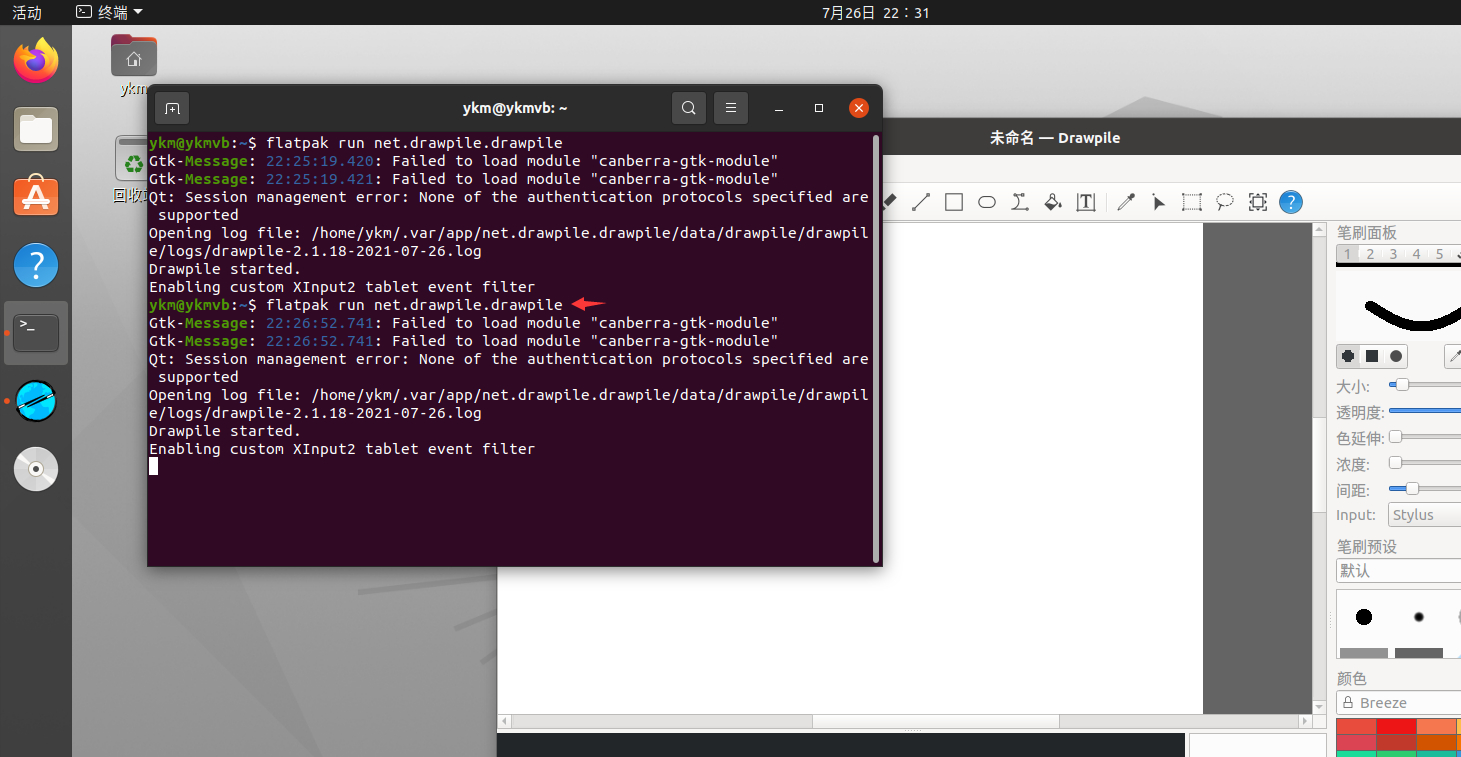Enable square pixel brush shape

coord(1372,356)
